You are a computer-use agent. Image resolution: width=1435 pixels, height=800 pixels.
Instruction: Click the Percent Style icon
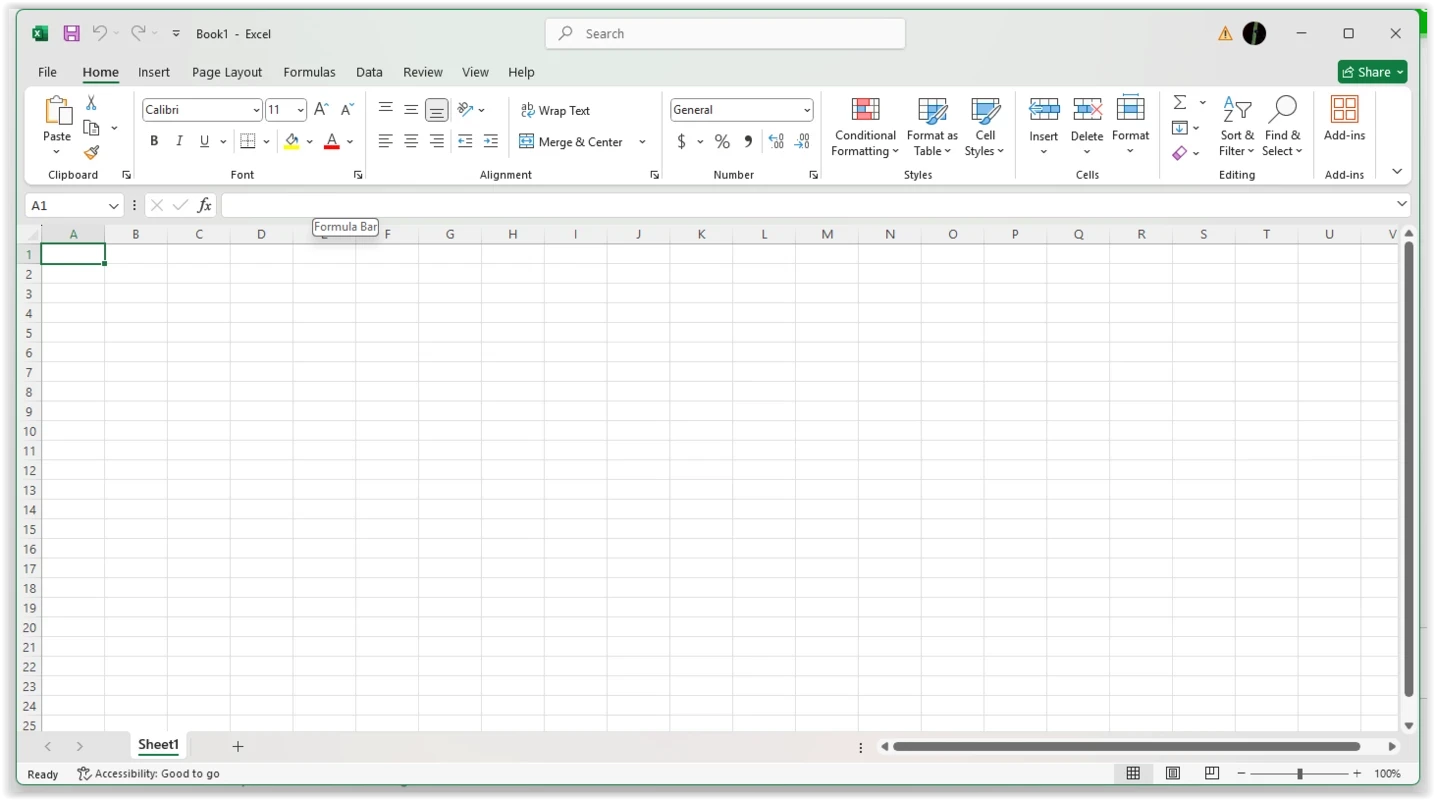tap(722, 142)
